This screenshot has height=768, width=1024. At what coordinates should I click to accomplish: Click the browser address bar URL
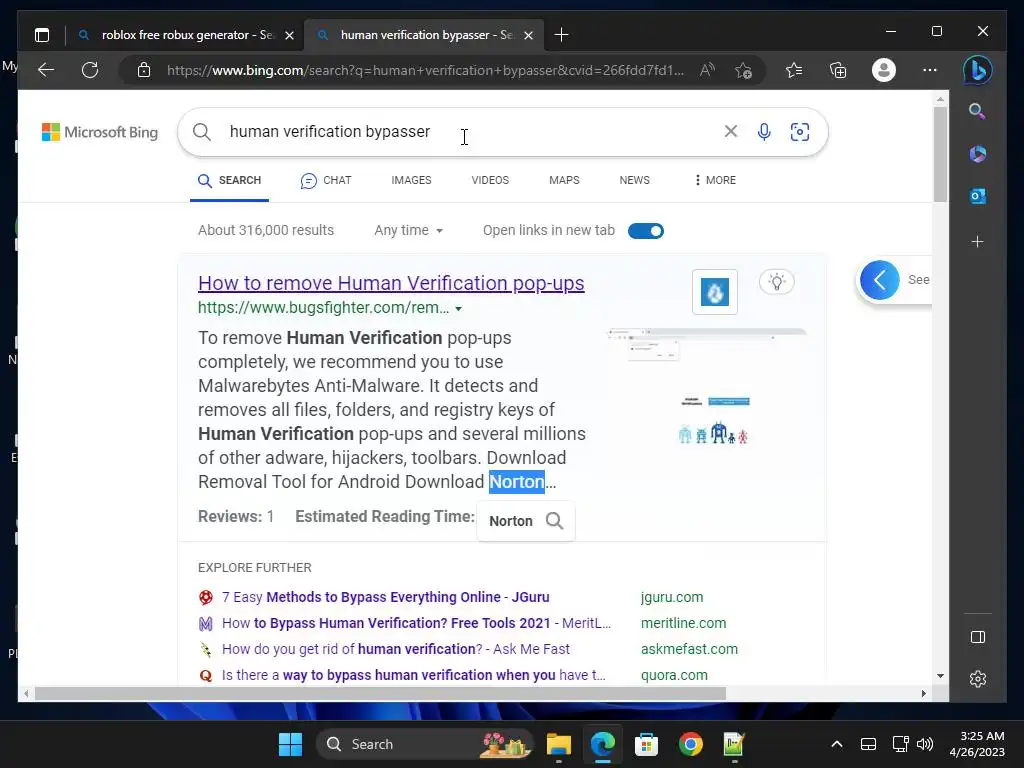[x=425, y=70]
